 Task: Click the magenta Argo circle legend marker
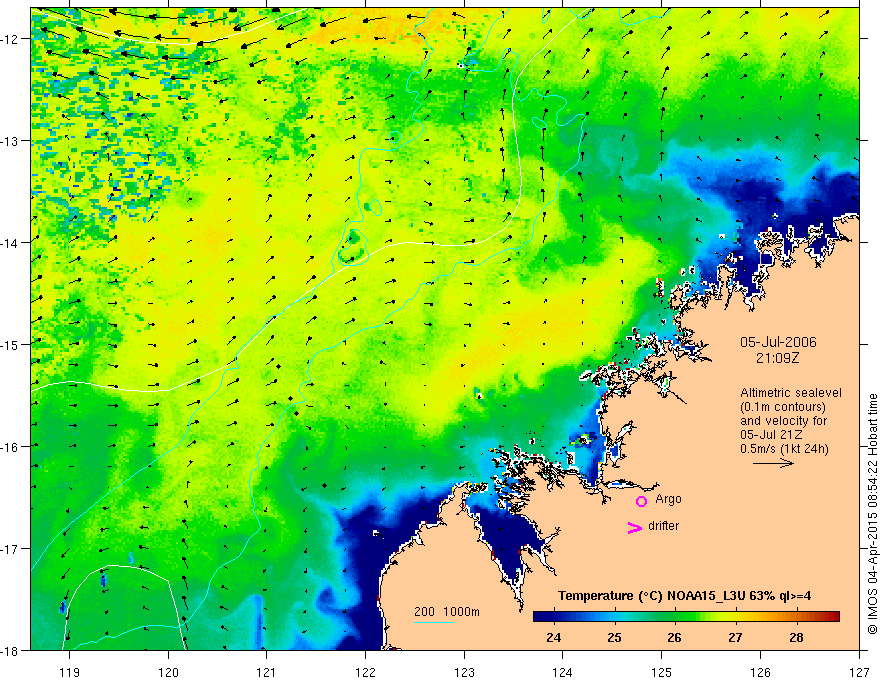click(x=641, y=501)
